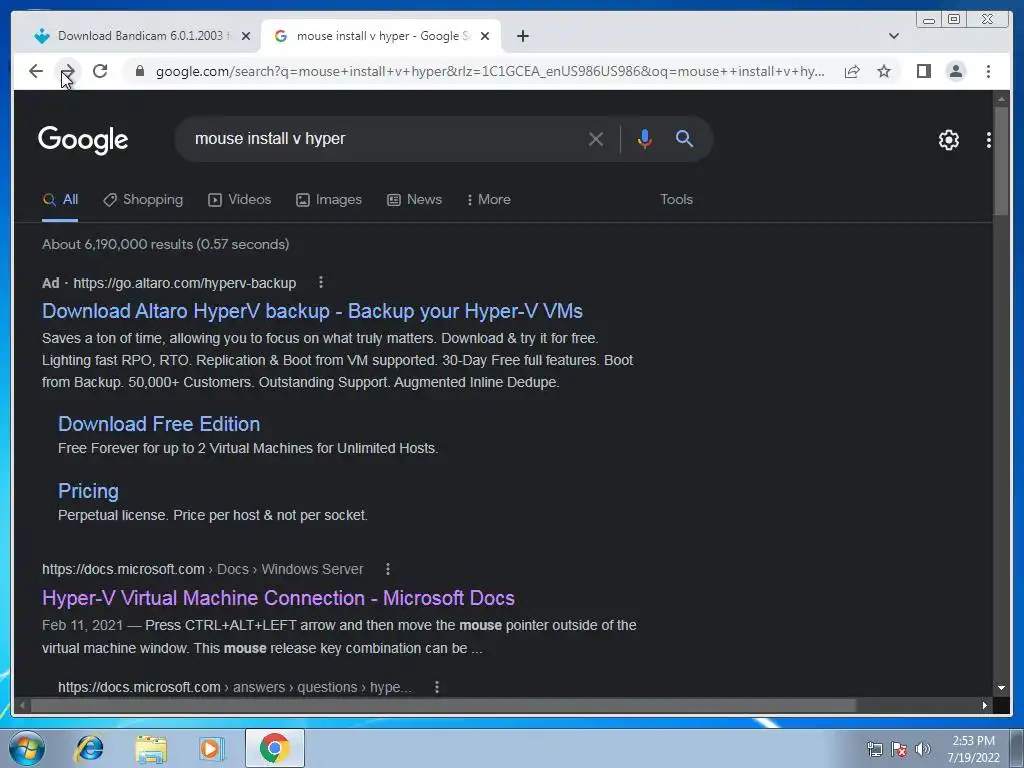Open Windows Media Player from taskbar
Image resolution: width=1024 pixels, height=768 pixels.
click(x=212, y=748)
